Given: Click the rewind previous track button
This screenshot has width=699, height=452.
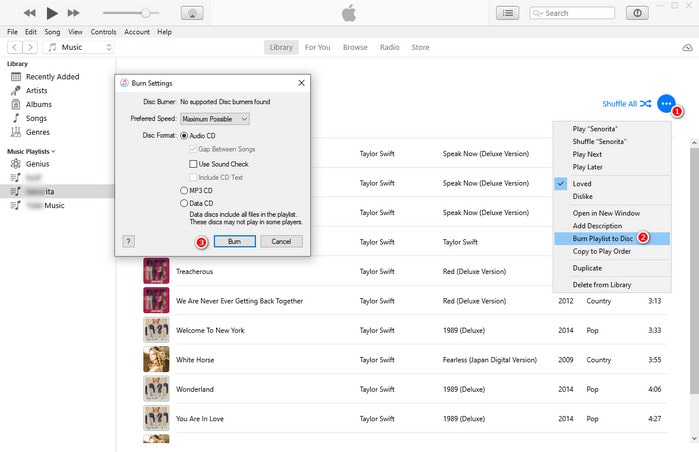Looking at the screenshot, I should [29, 13].
